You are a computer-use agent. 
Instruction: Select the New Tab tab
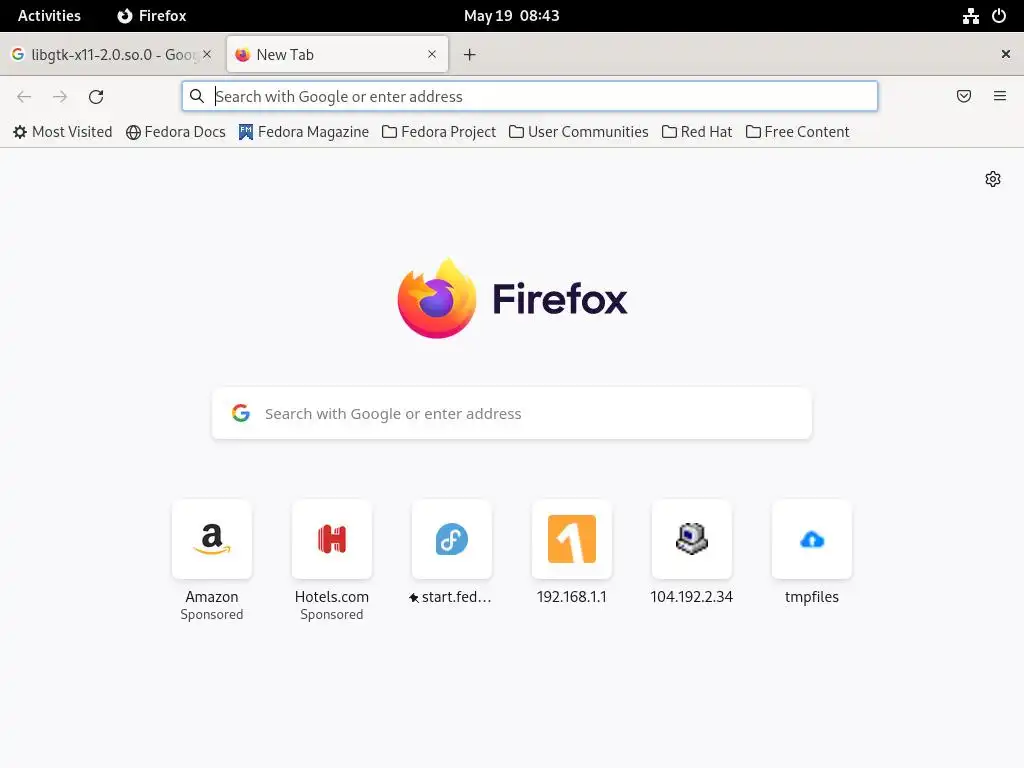pos(337,55)
